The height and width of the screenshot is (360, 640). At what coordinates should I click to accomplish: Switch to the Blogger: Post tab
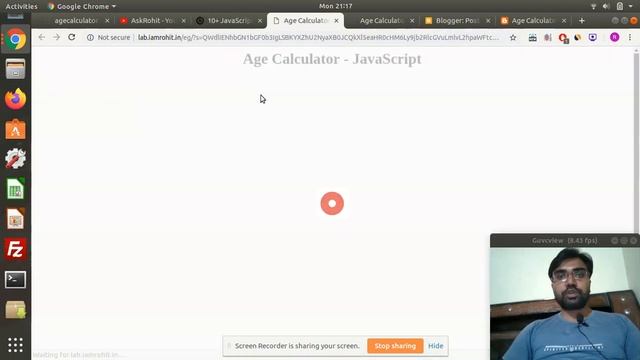pos(457,20)
